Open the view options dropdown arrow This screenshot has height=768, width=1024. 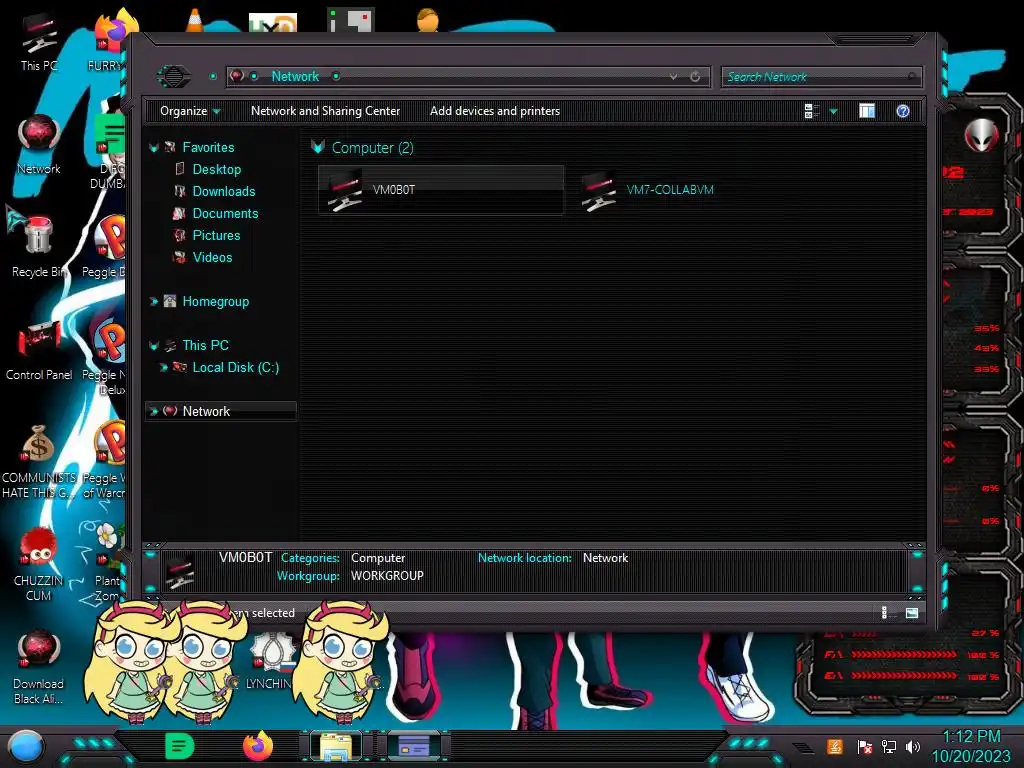pyautogui.click(x=833, y=112)
